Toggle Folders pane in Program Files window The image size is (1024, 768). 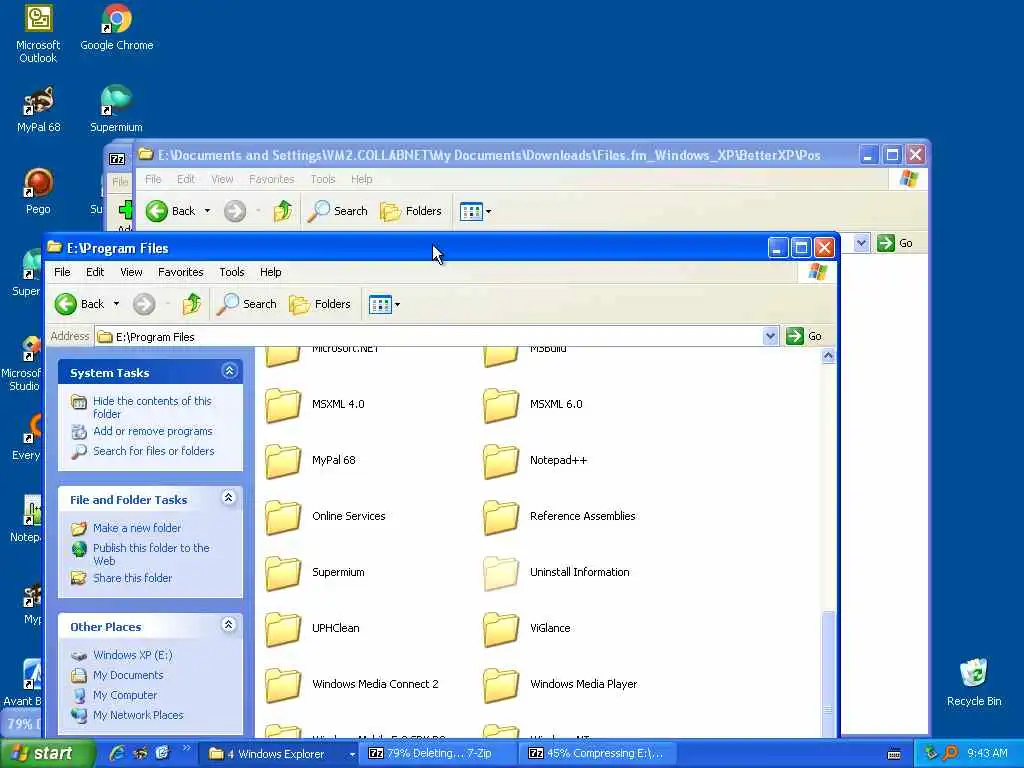[x=320, y=304]
